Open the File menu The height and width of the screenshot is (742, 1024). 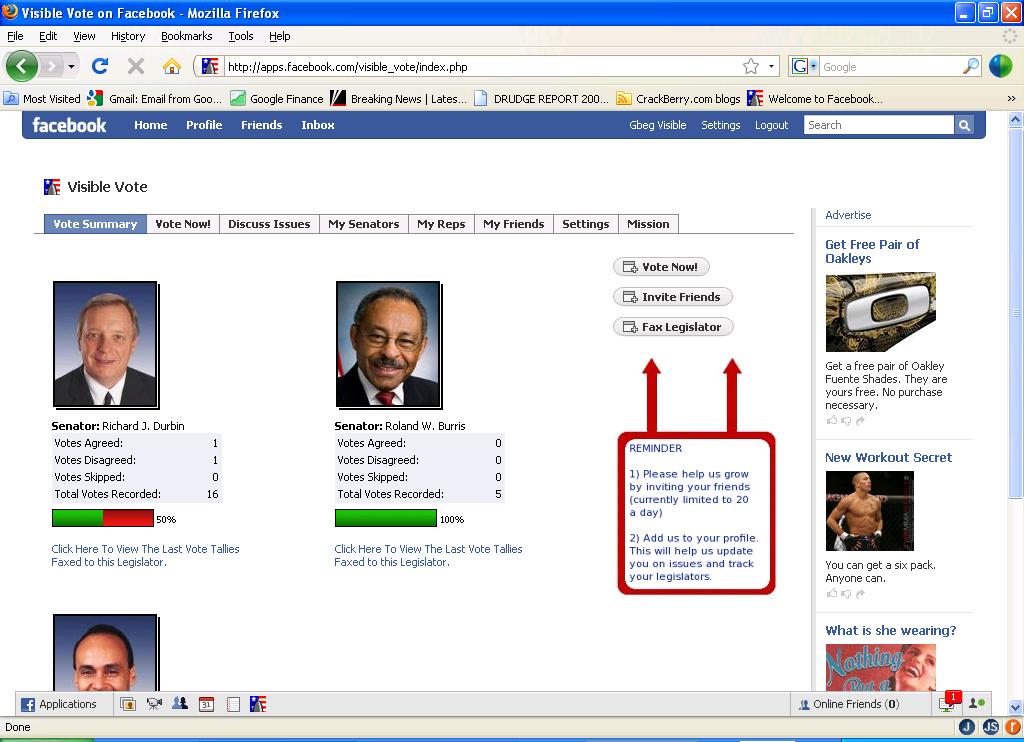15,36
